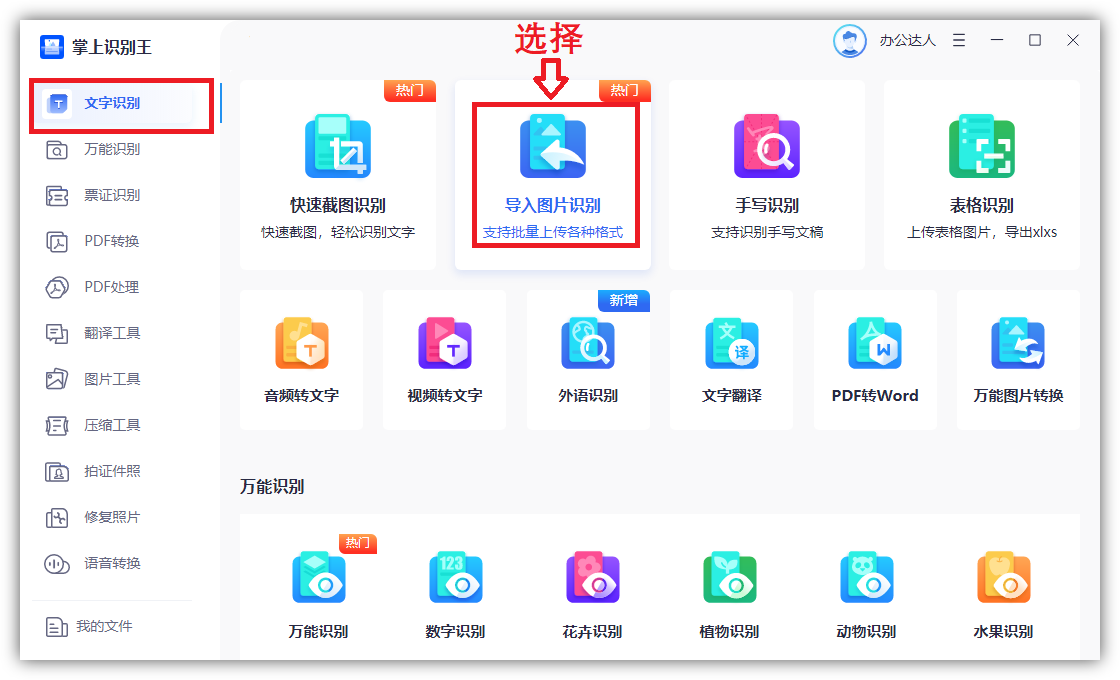Select the 花卉识别 flower recognition icon
Viewport: 1120px width, 680px height.
(592, 578)
